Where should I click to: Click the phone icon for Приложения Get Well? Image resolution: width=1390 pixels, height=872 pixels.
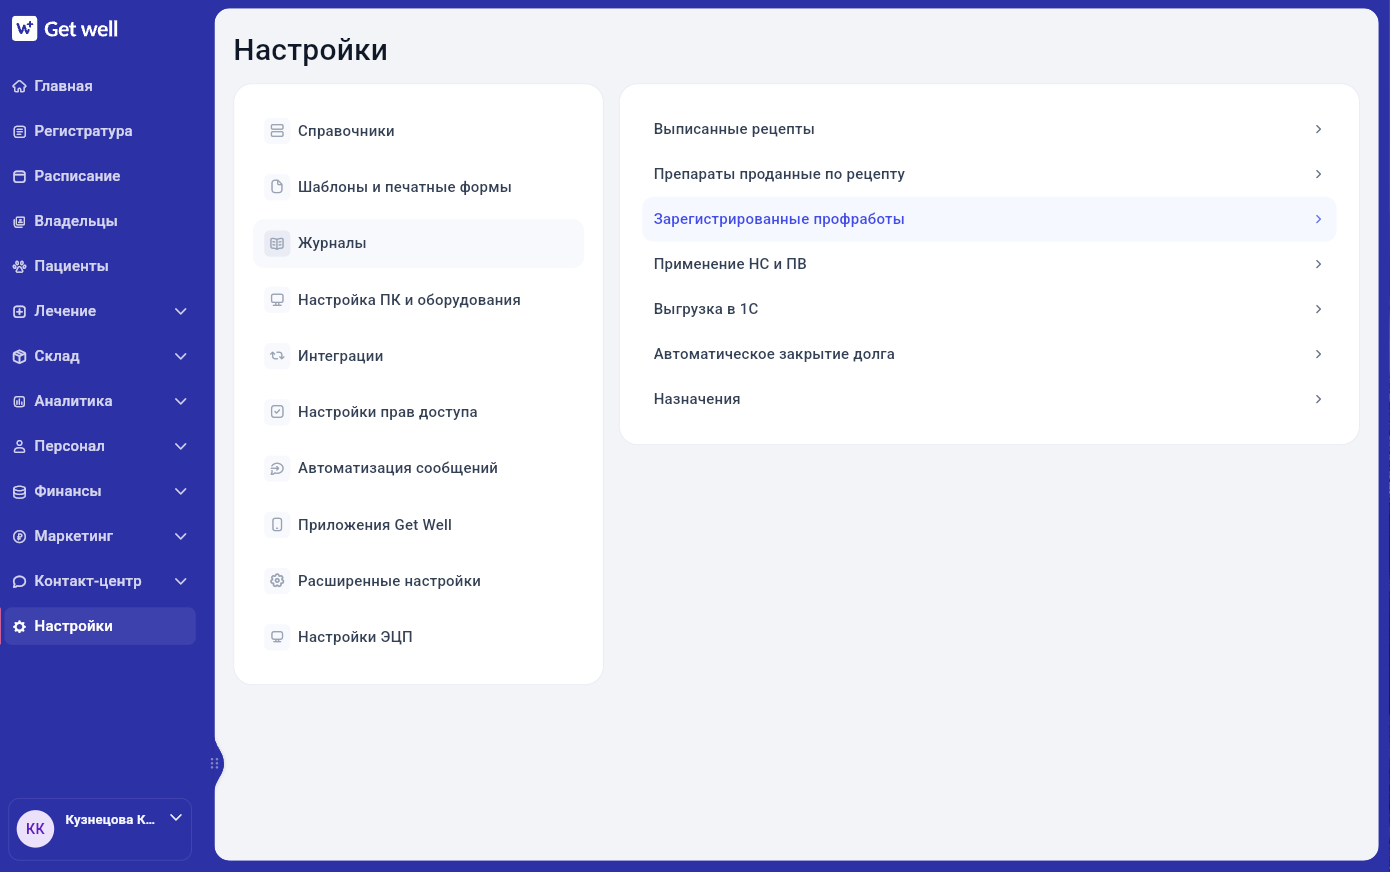pos(277,525)
